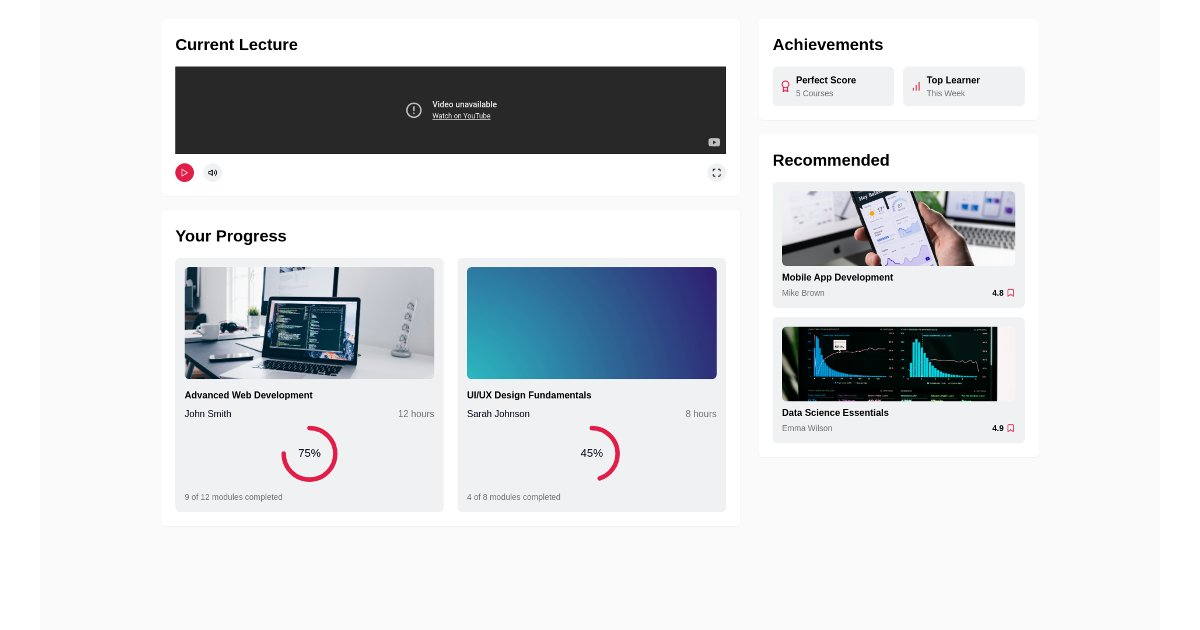The image size is (1200, 630).
Task: Select the bookmark icon on Mobile App Development
Action: (1010, 292)
